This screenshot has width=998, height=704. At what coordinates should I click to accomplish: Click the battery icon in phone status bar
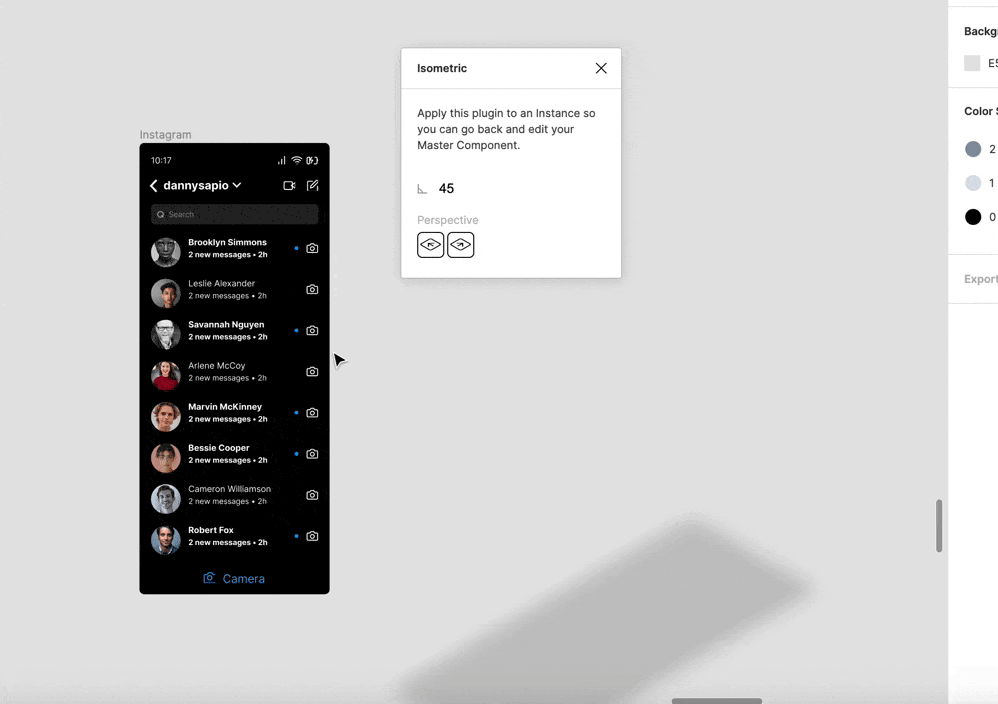tap(312, 160)
